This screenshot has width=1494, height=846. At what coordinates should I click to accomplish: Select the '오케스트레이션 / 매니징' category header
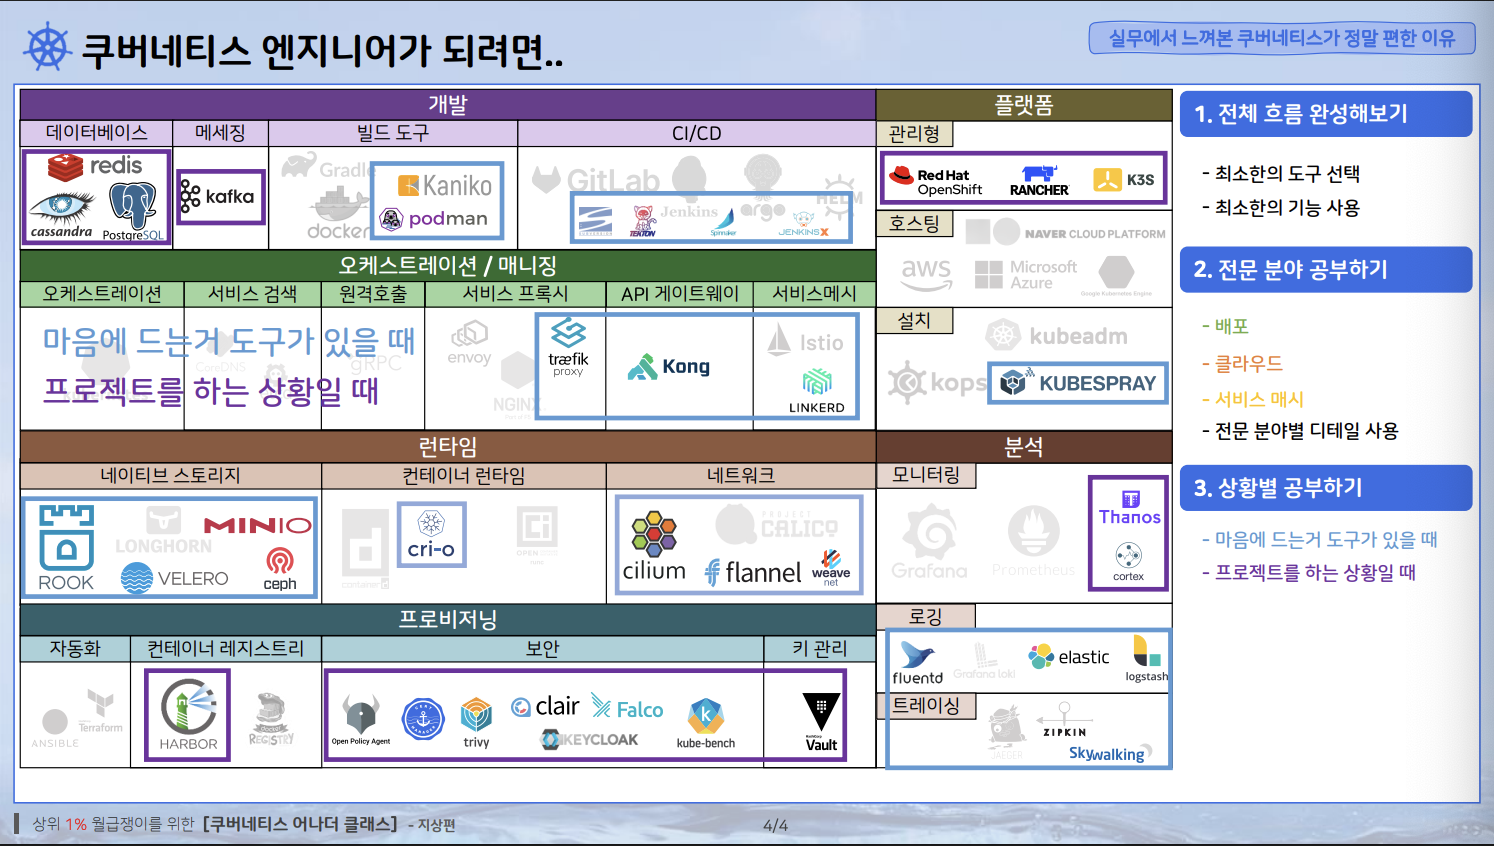[x=448, y=266]
